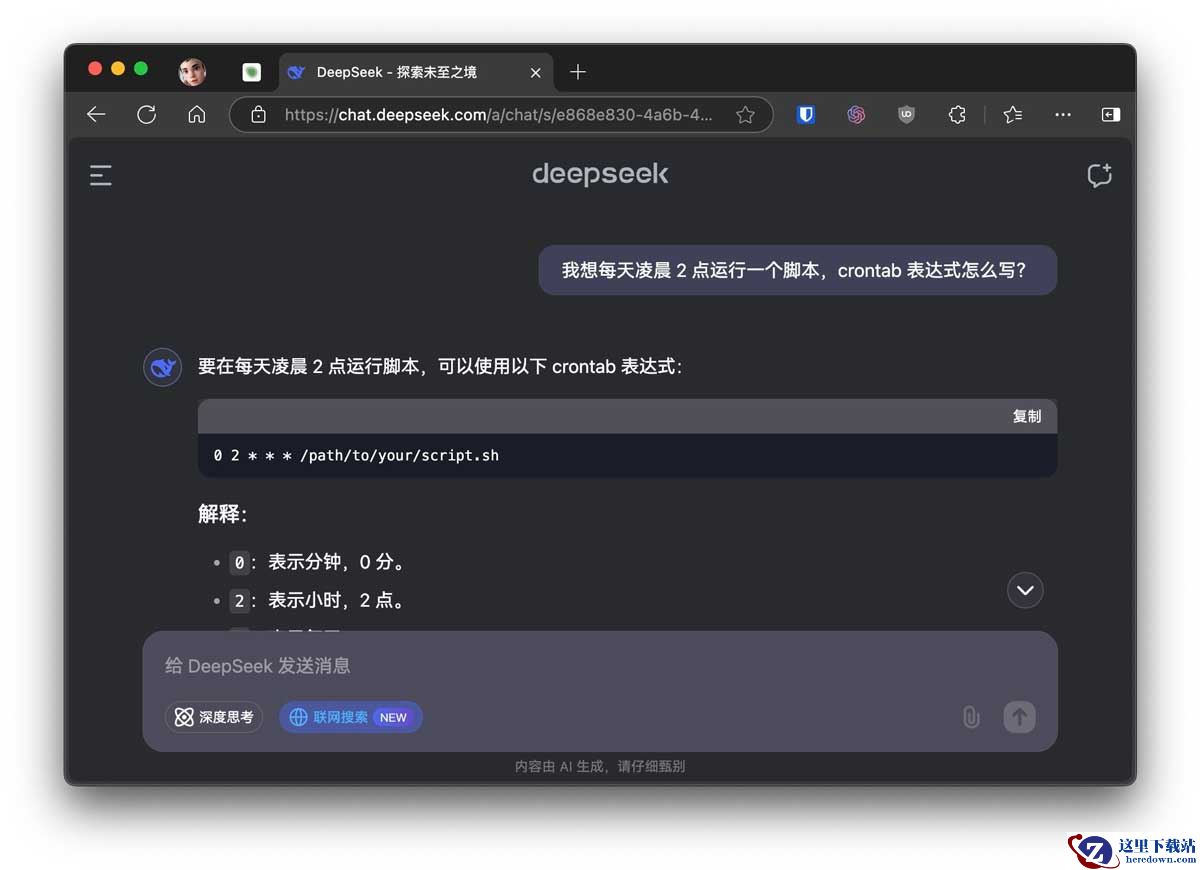Send the message with the up-arrow button
The height and width of the screenshot is (870, 1200).
click(1019, 717)
